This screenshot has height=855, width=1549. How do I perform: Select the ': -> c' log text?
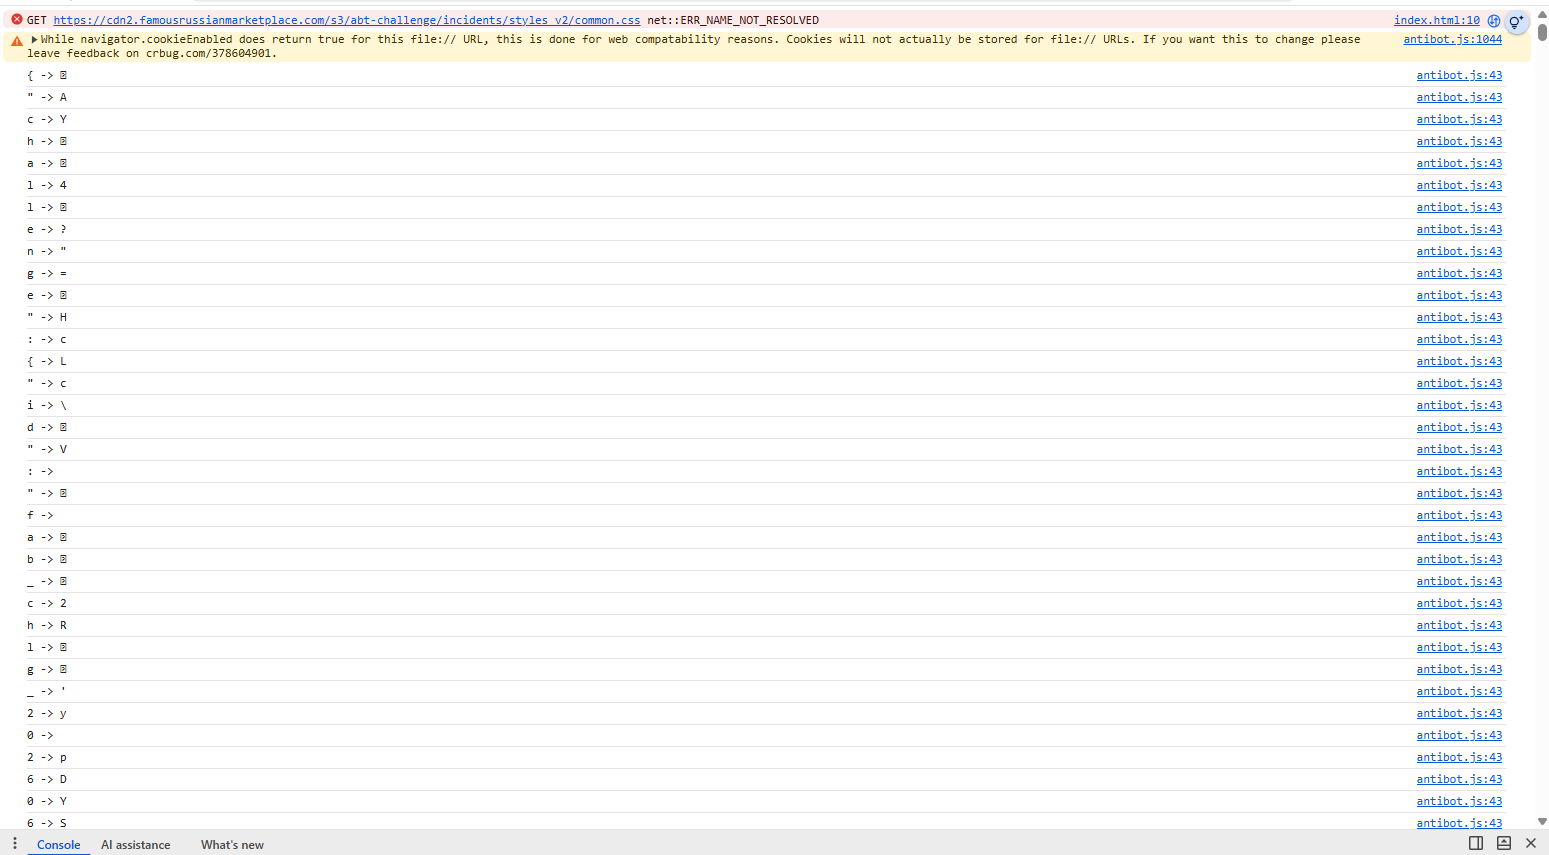(47, 339)
